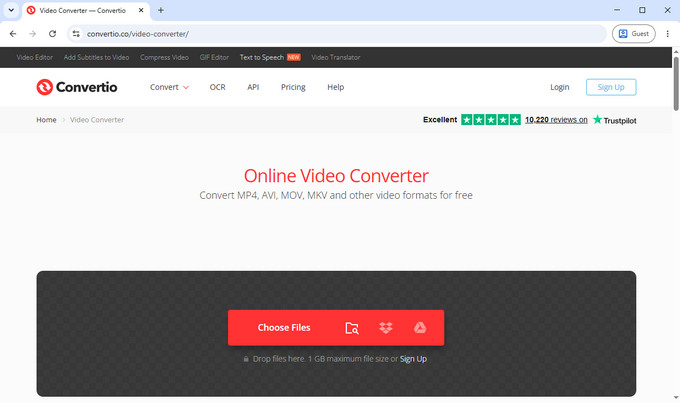Click the page vertical scrollbar thumb
Image resolution: width=680 pixels, height=403 pixels.
[676, 83]
